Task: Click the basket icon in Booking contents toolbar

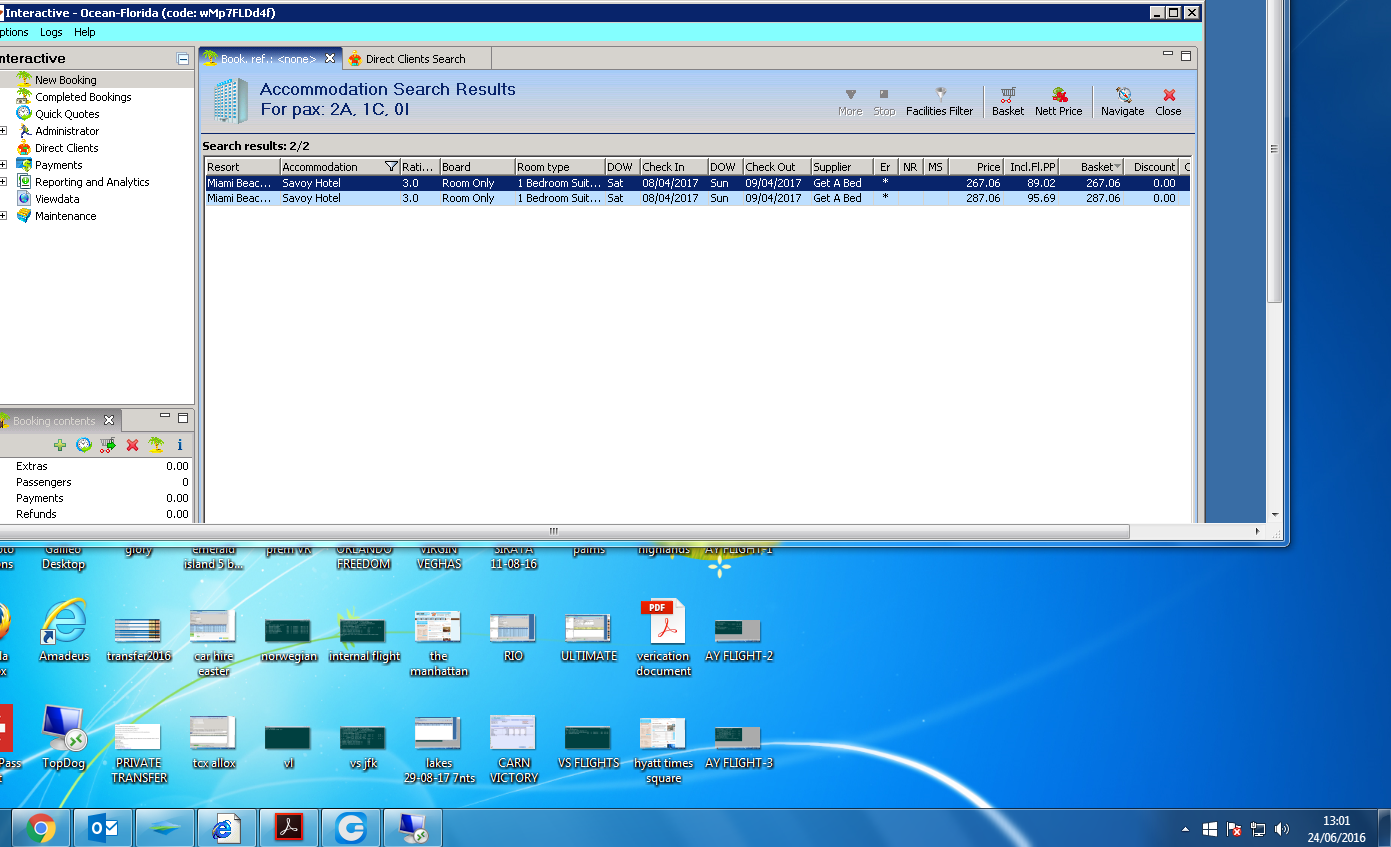Action: tap(108, 445)
